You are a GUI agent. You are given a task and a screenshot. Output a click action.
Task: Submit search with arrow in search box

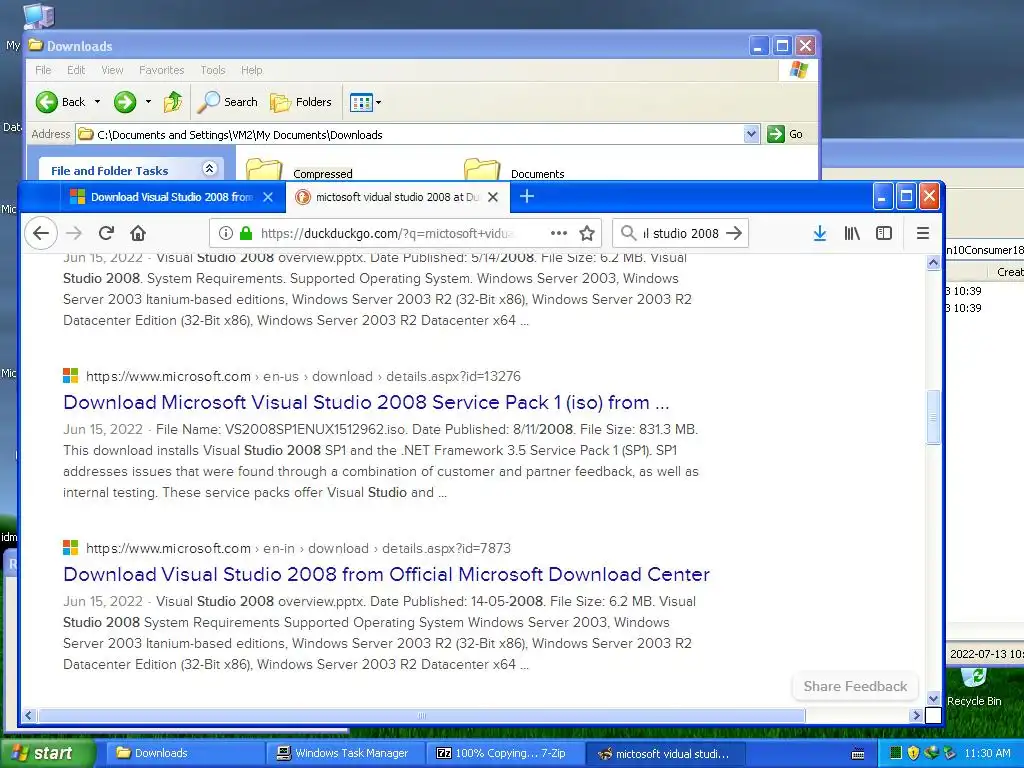click(x=734, y=233)
